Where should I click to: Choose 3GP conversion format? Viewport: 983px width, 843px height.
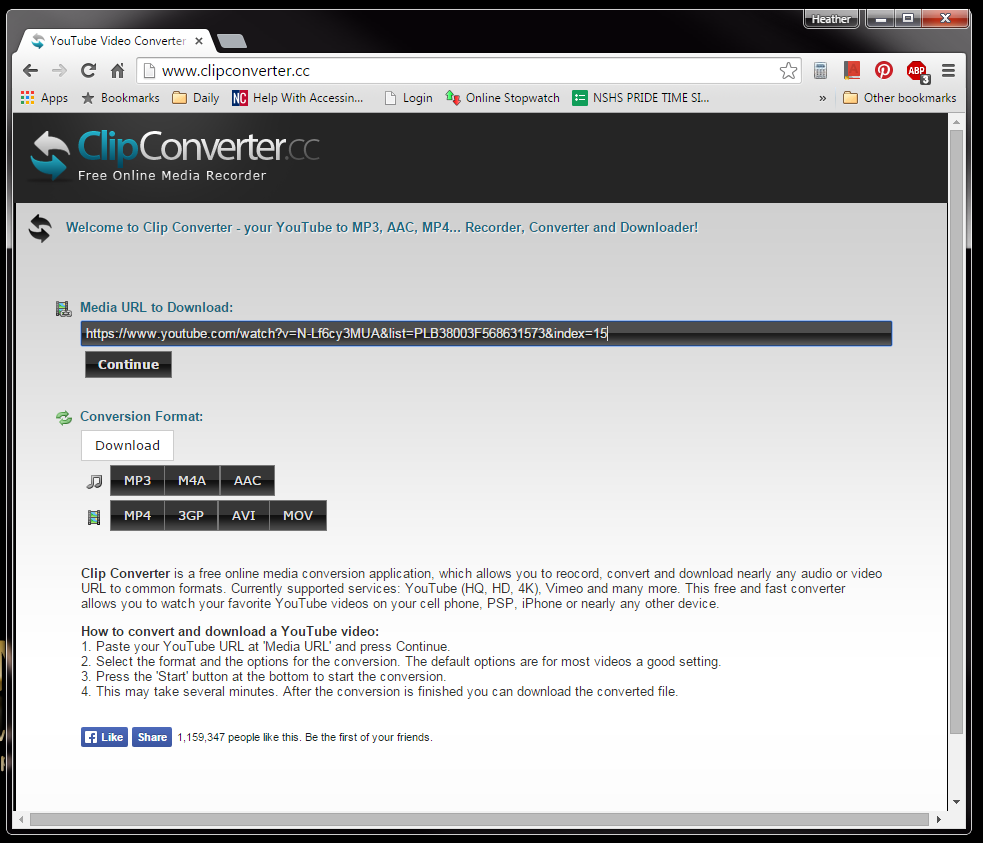pos(191,516)
